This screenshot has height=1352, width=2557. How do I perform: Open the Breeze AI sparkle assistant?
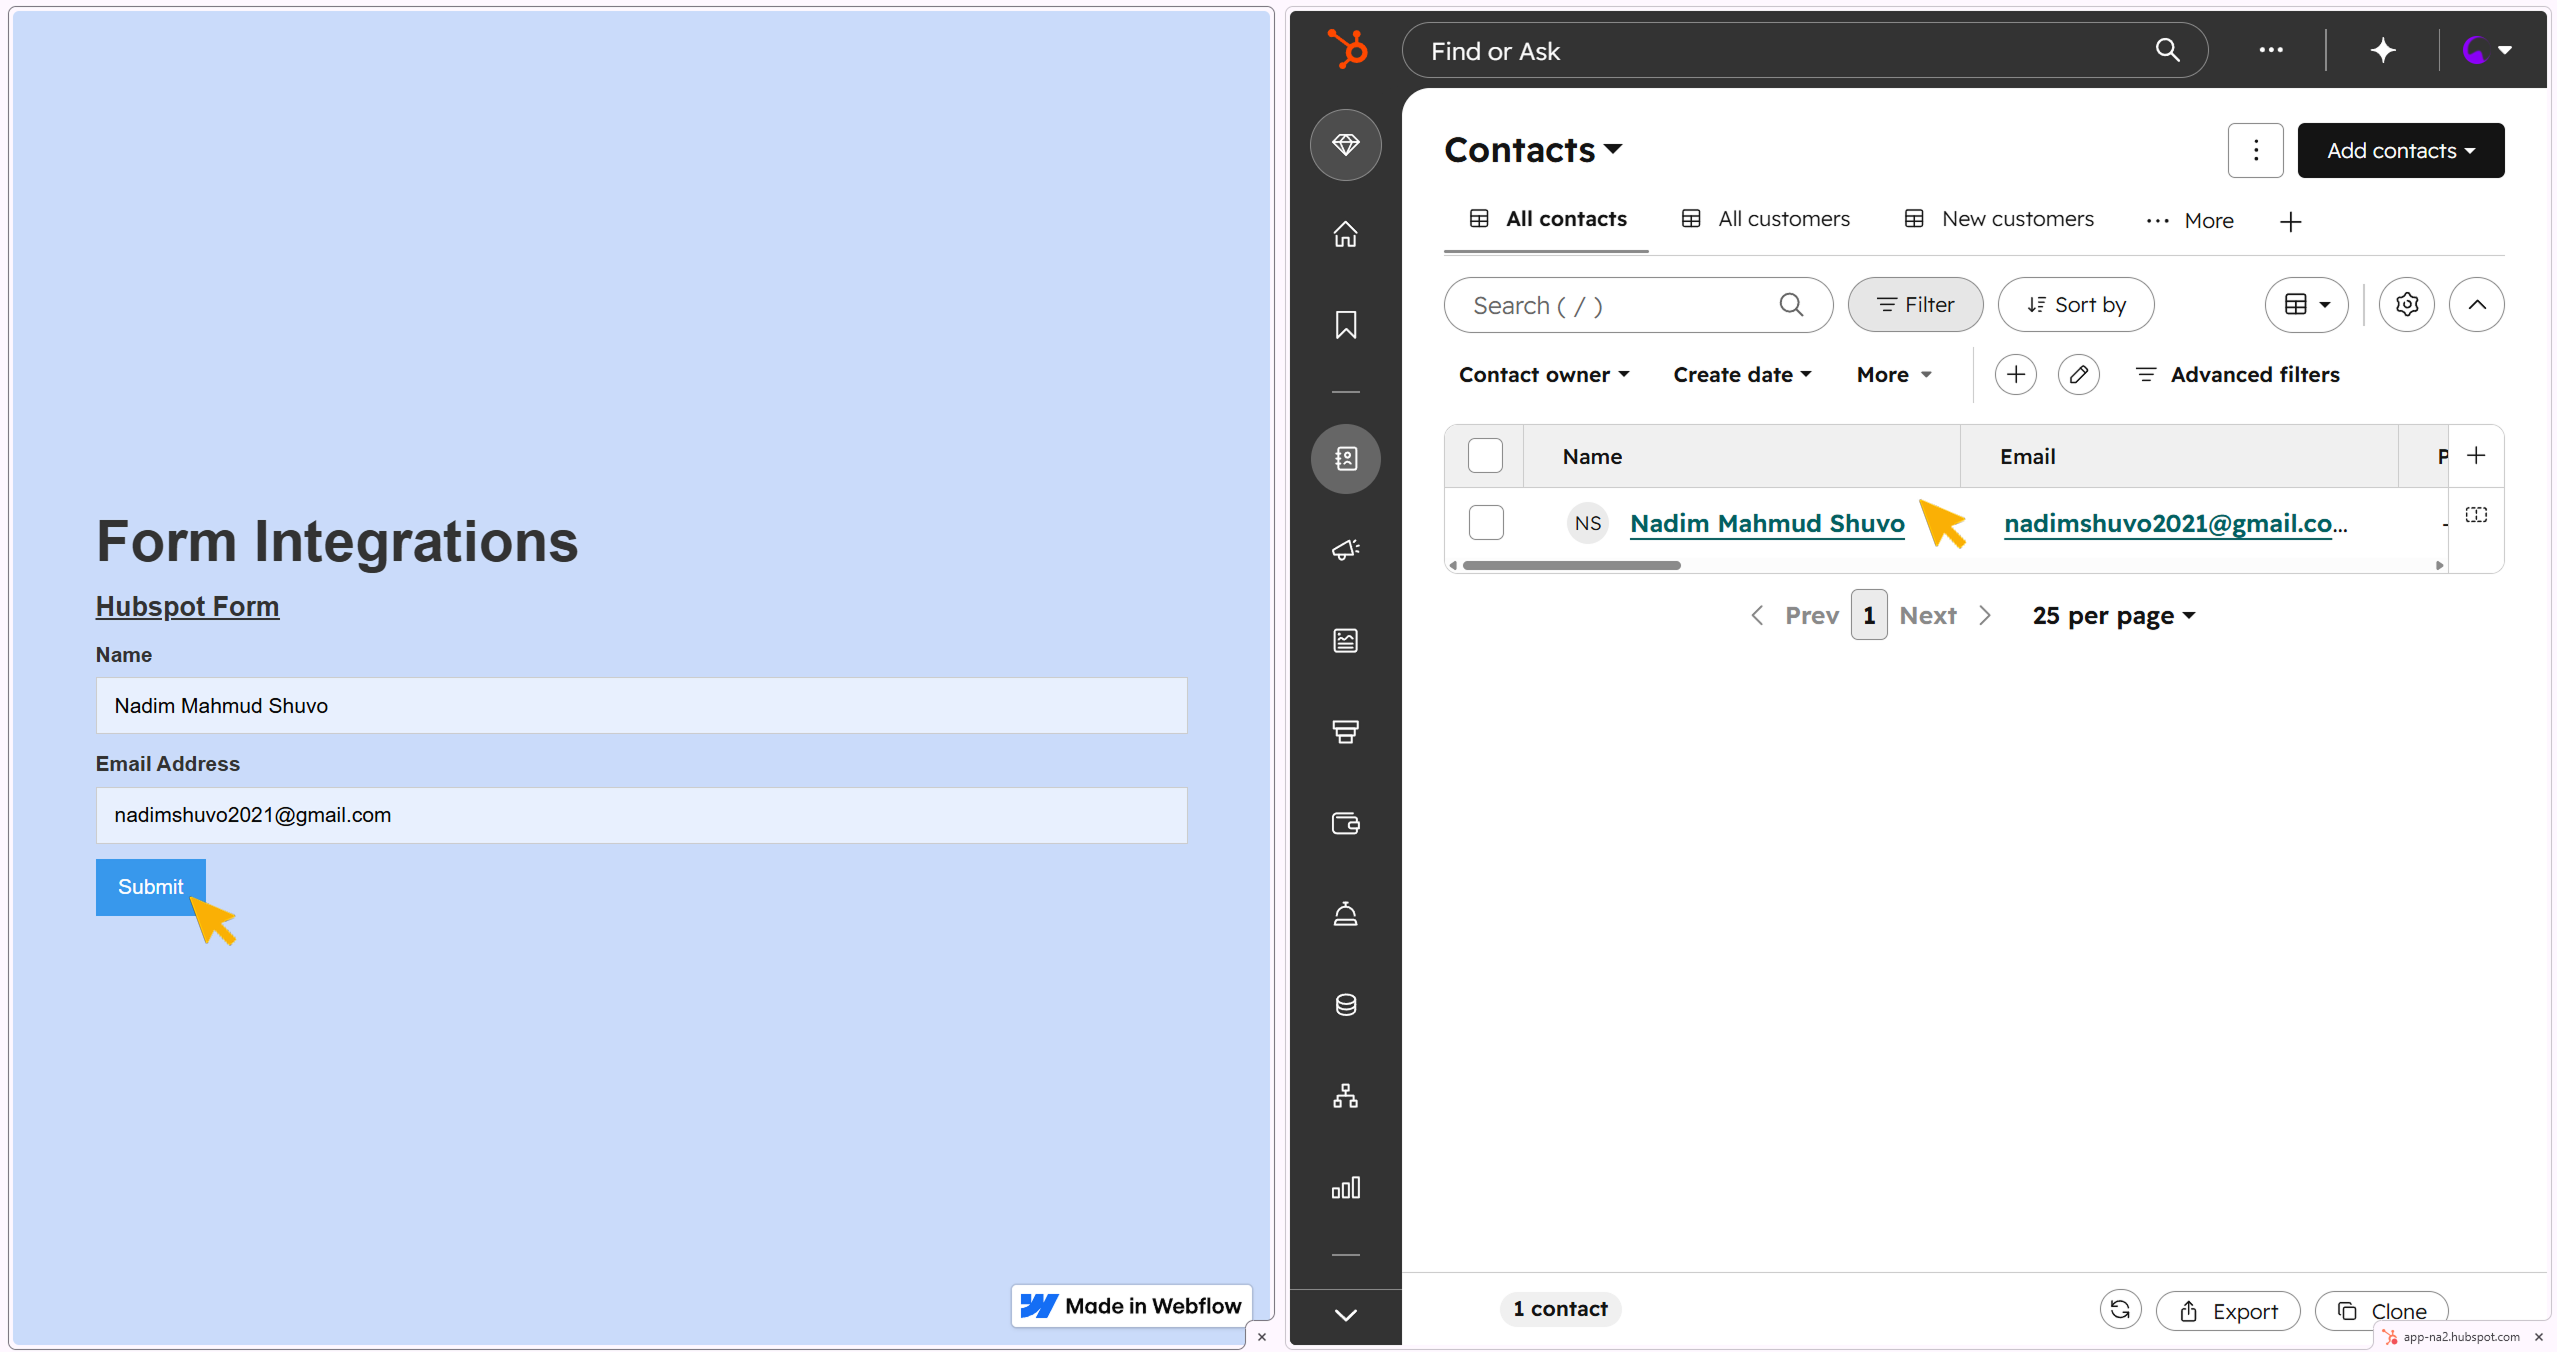(x=2383, y=50)
